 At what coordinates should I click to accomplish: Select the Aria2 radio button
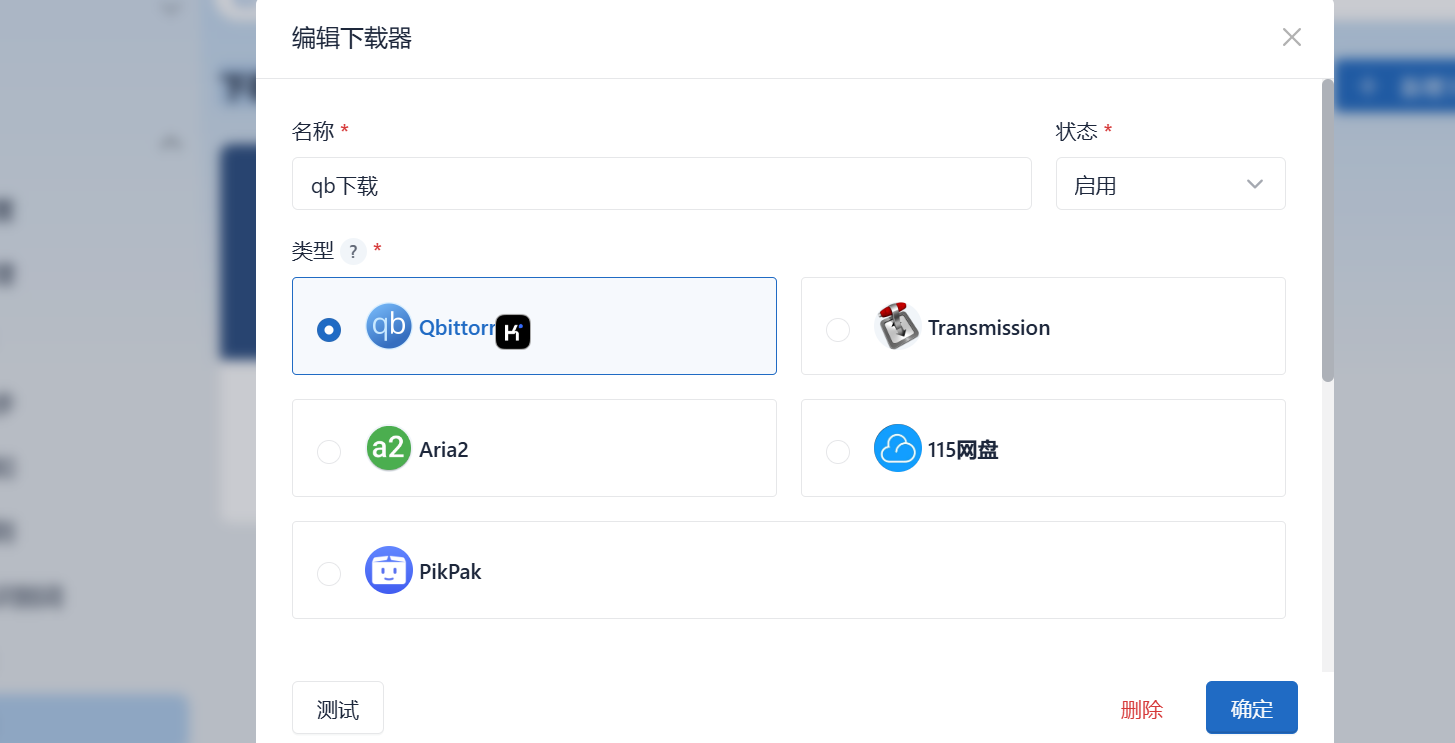pyautogui.click(x=329, y=452)
